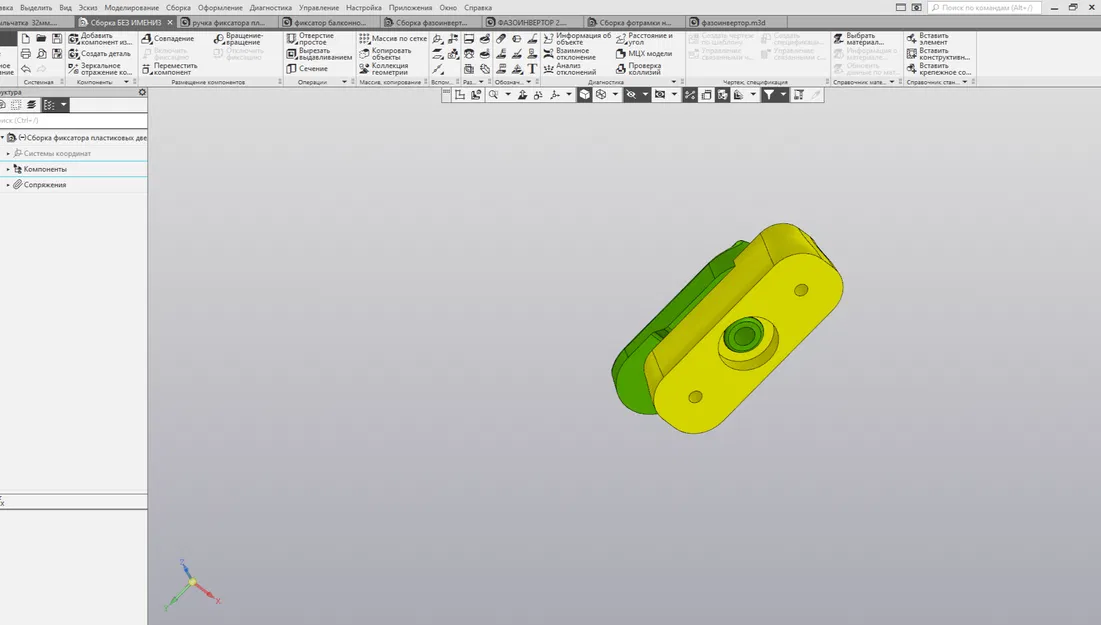Screen dimensions: 1101x625
Task: Expand the 'Компоненты' panel dropdown arrow
Action: tap(126, 82)
